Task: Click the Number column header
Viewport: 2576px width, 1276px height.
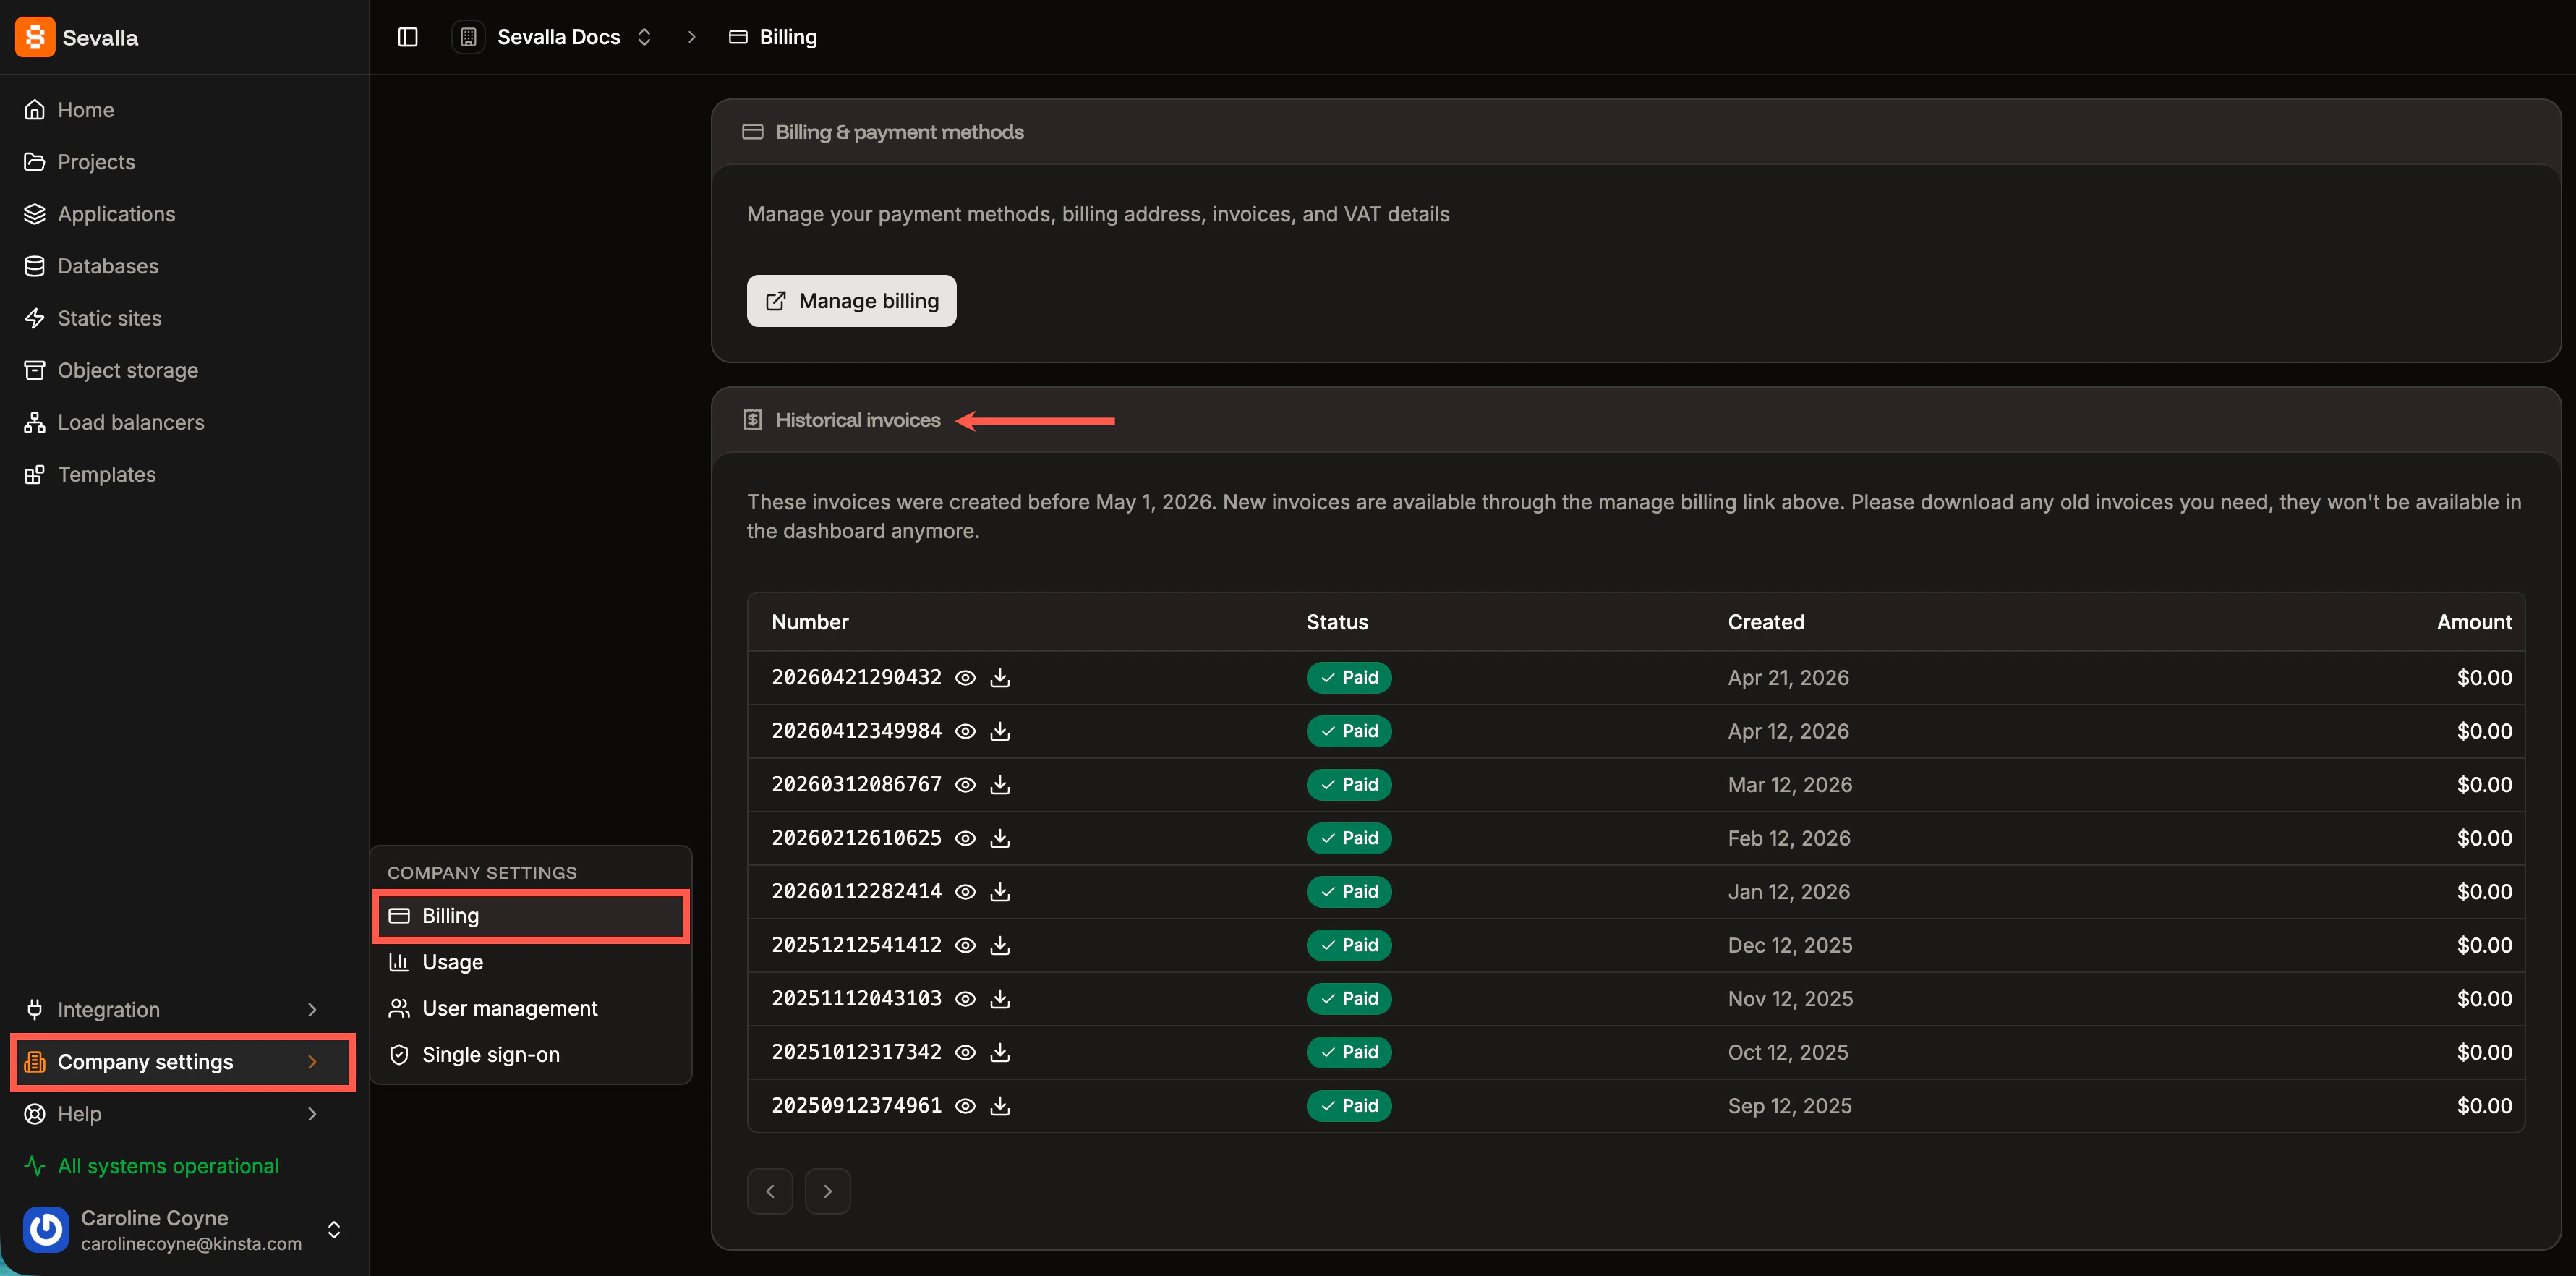Action: 810,622
